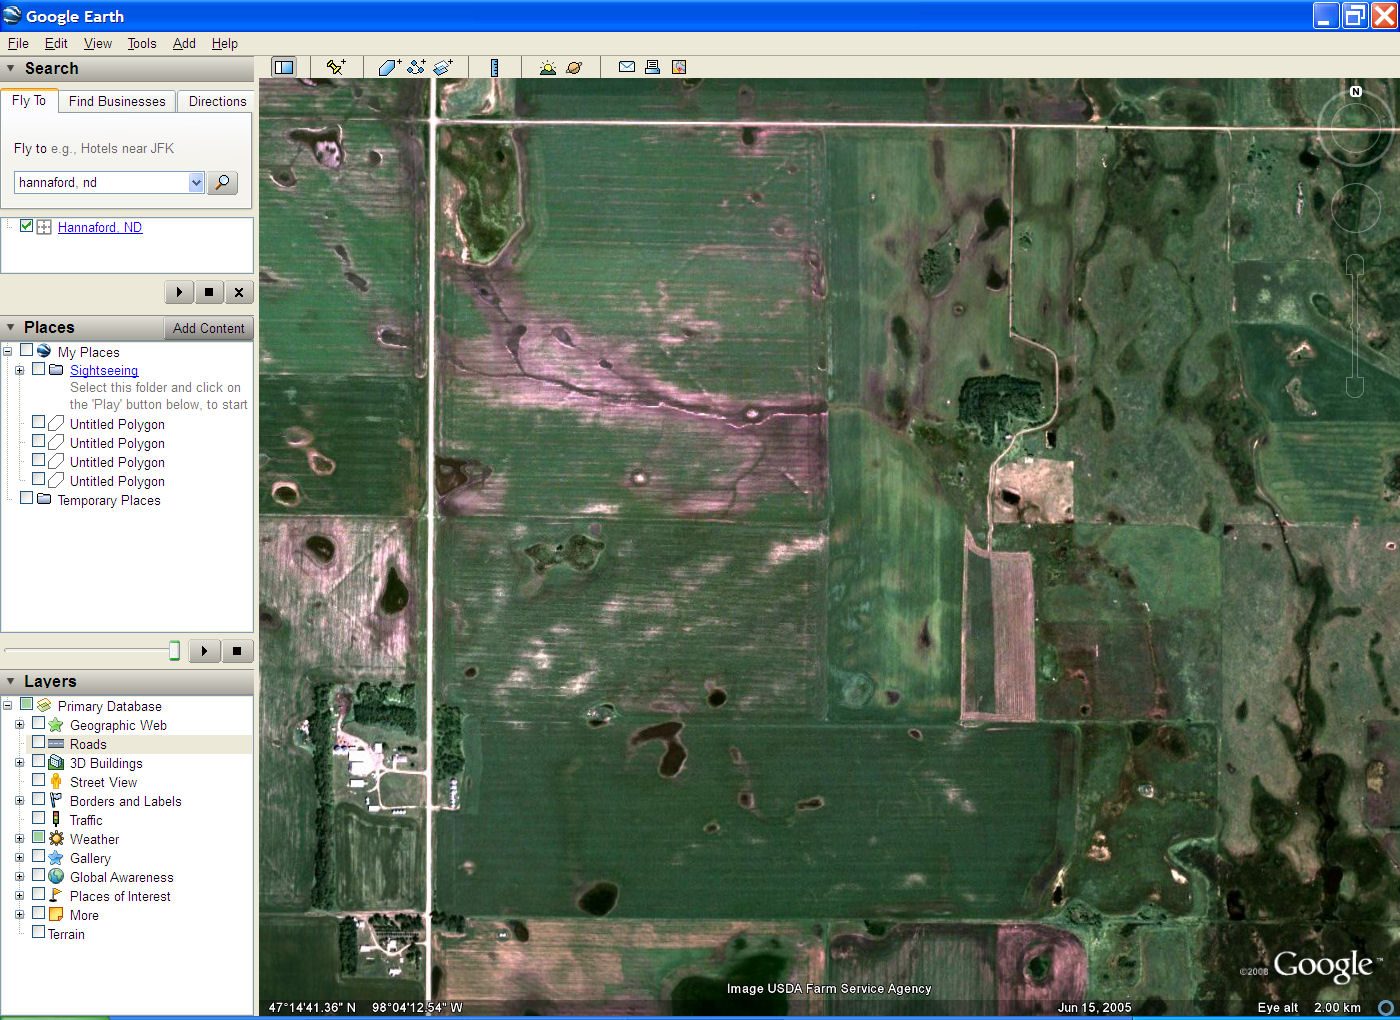The image size is (1400, 1020).
Task: Click the 3D Buildings layer icon
Action: pyautogui.click(x=56, y=763)
